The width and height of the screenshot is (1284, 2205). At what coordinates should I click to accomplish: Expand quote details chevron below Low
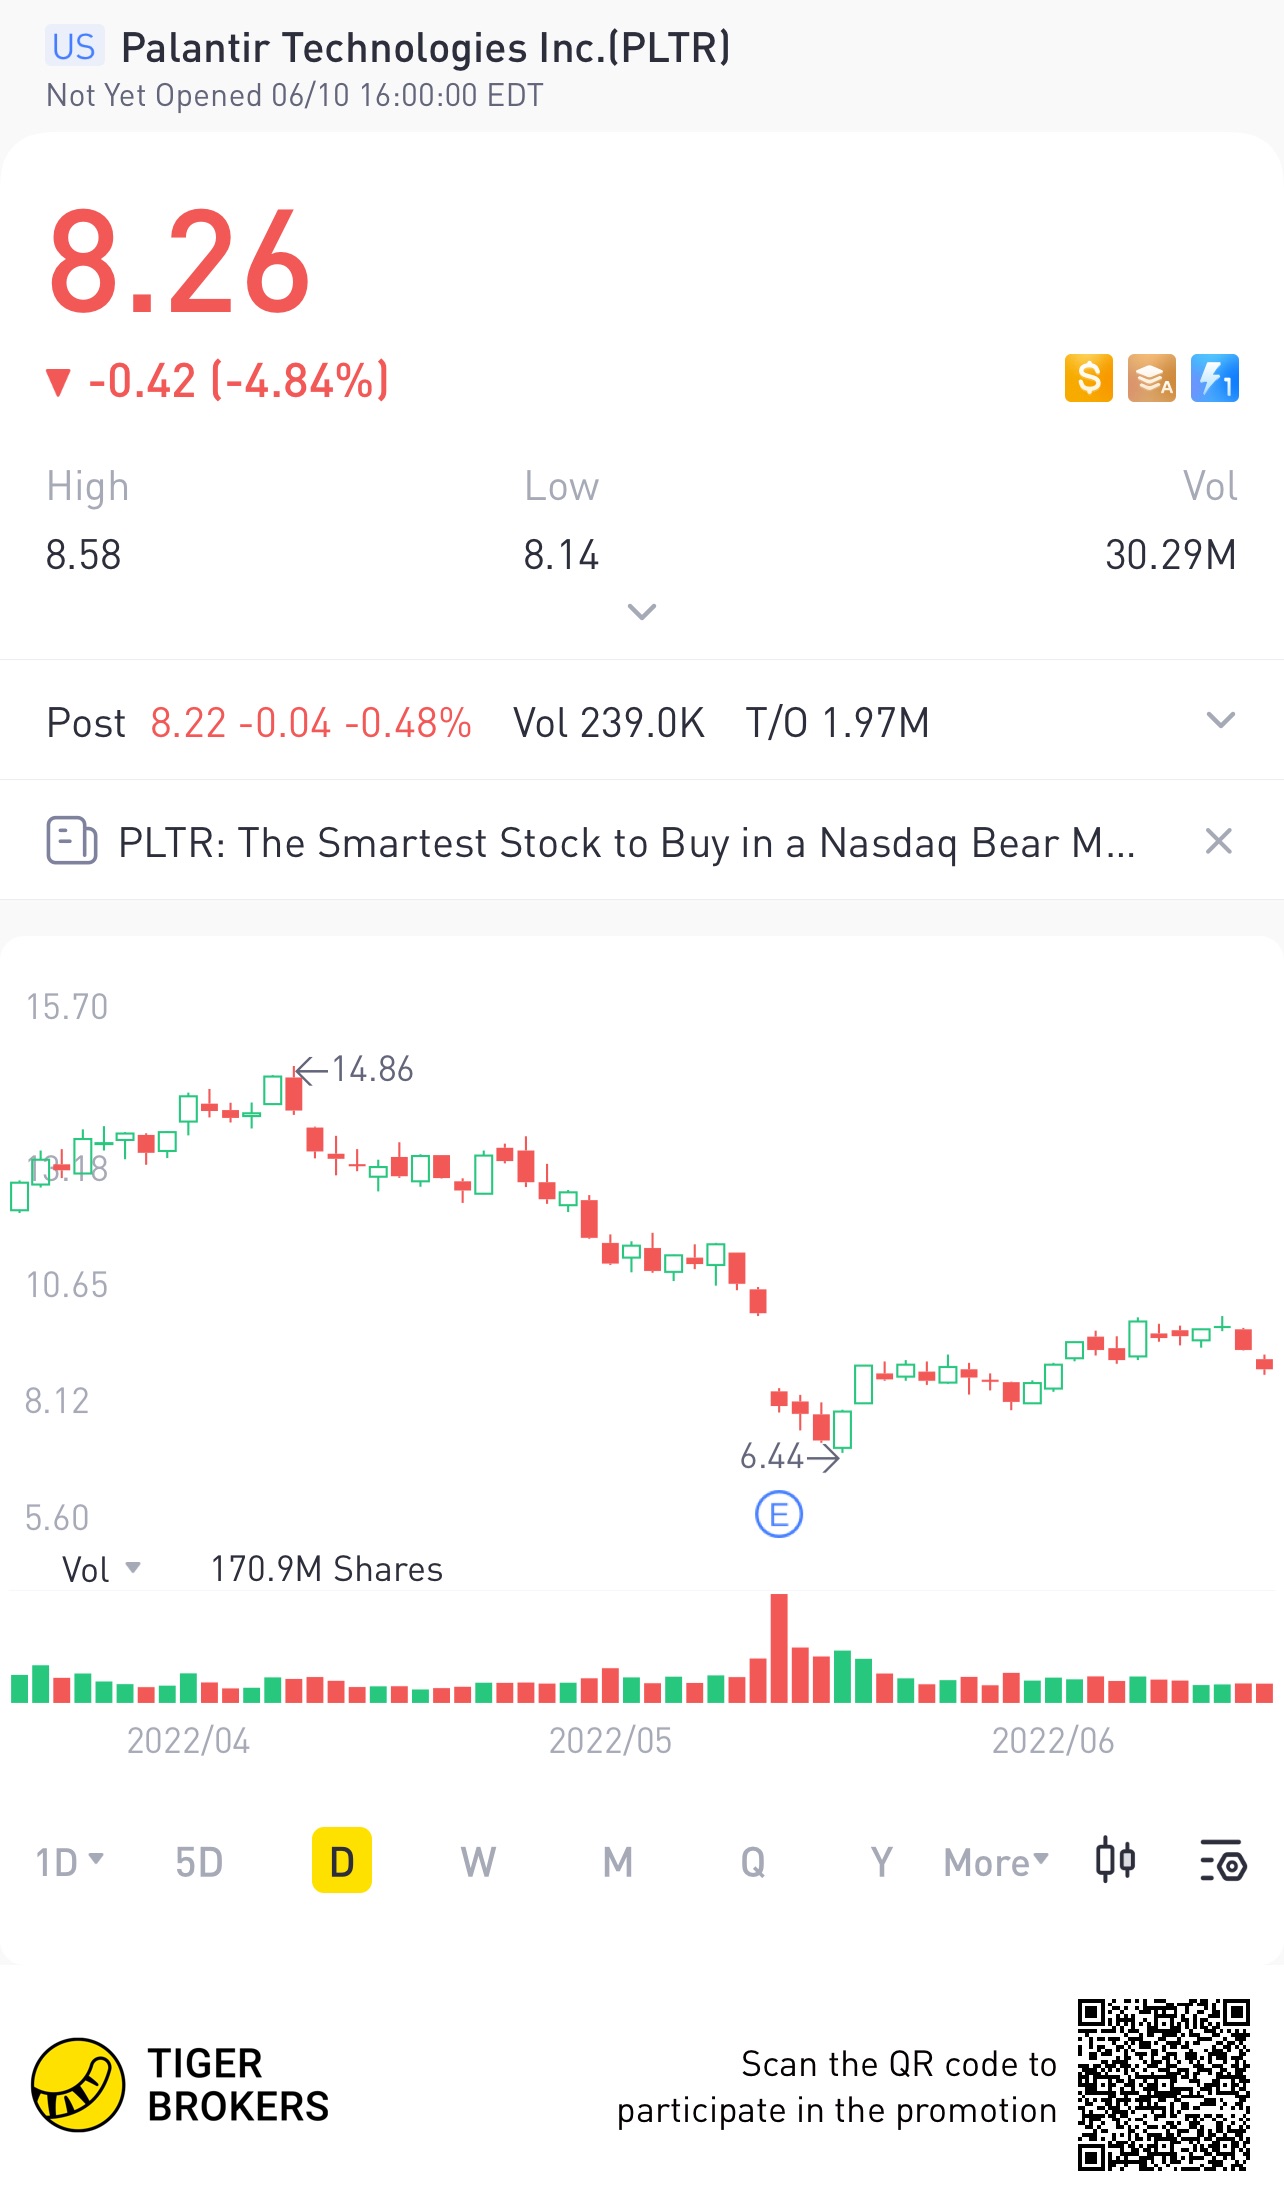[641, 611]
